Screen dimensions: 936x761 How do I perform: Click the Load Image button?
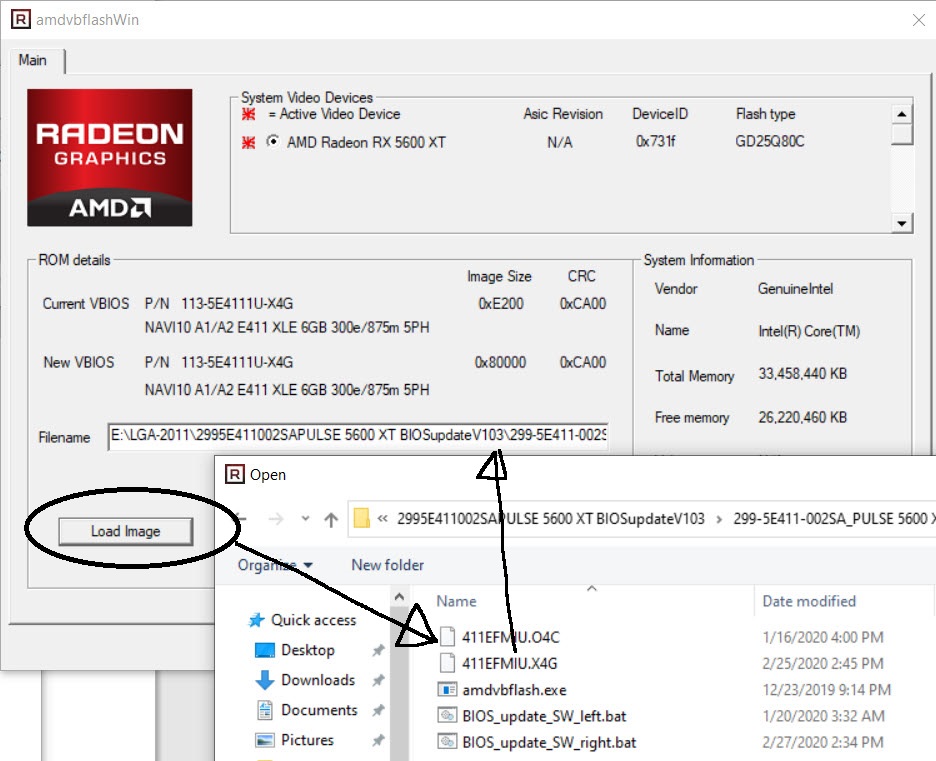(125, 531)
